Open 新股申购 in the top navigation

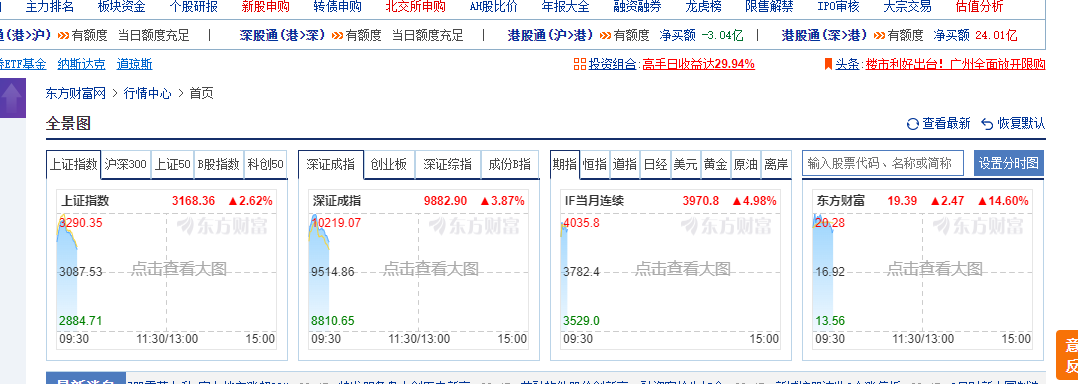pyautogui.click(x=266, y=8)
